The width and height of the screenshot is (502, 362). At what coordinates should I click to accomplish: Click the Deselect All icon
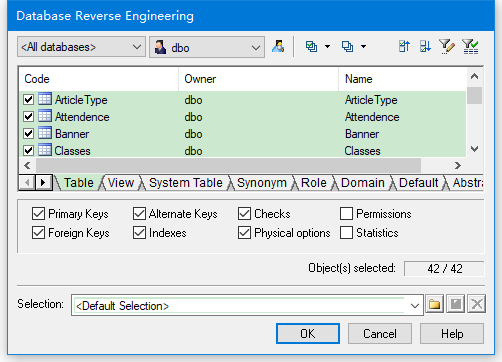347,46
